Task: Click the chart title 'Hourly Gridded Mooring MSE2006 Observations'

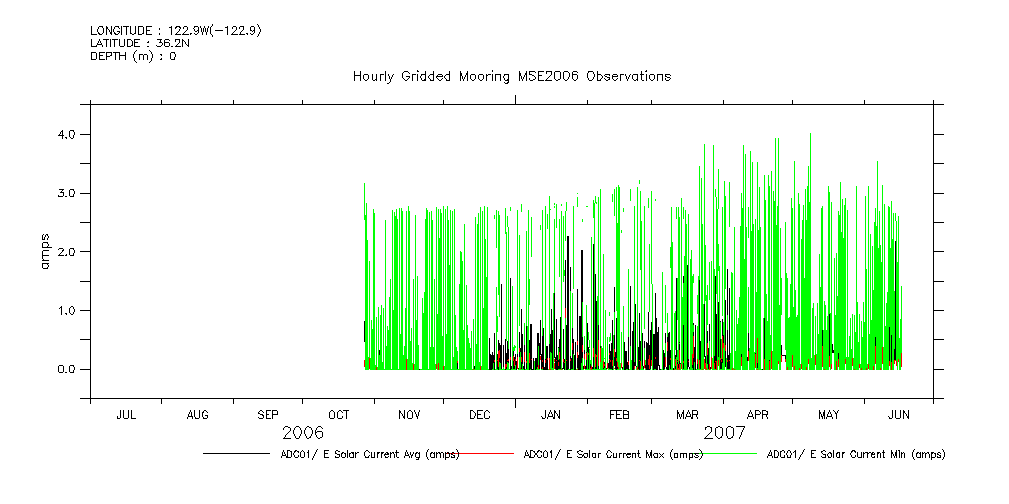Action: point(511,76)
